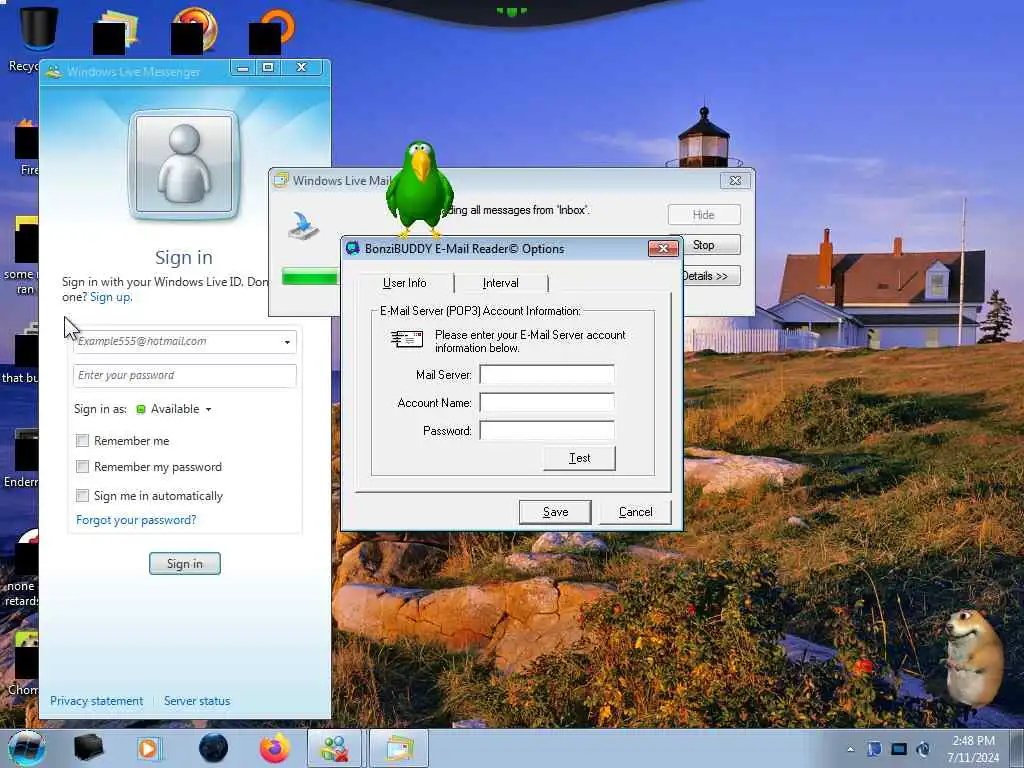Click the Messenger profile picture placeholder
This screenshot has width=1024, height=768.
pos(184,163)
